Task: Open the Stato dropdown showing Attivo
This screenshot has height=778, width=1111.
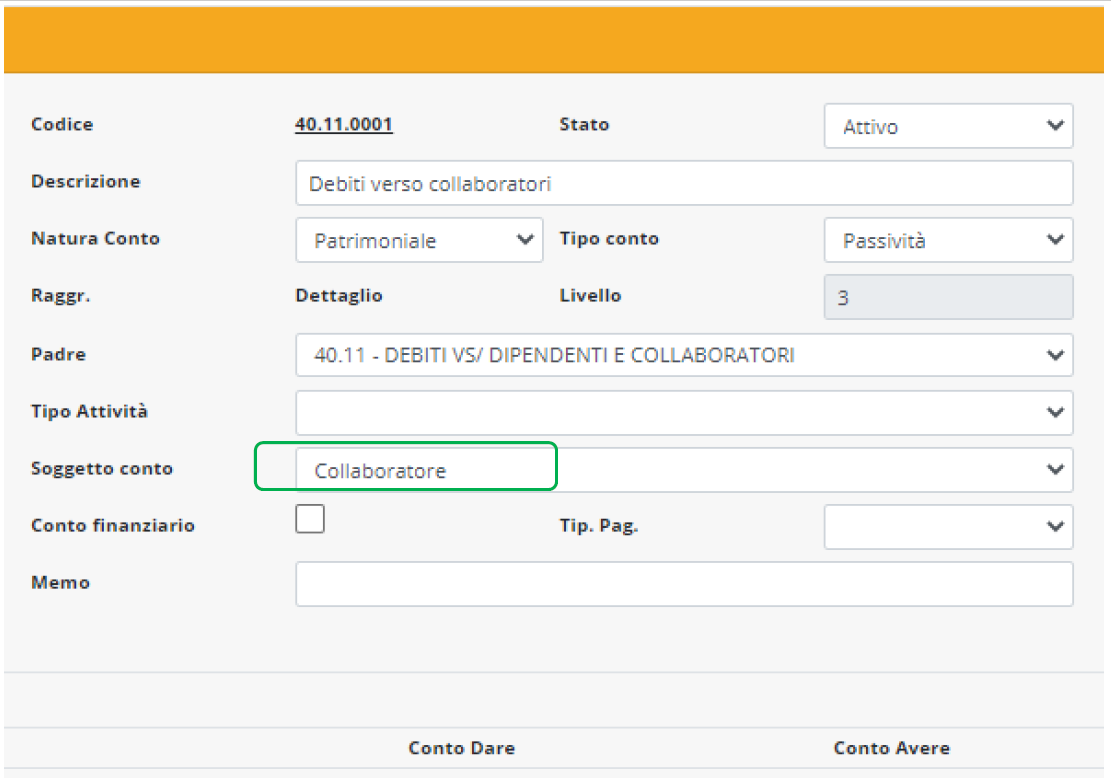Action: (948, 127)
